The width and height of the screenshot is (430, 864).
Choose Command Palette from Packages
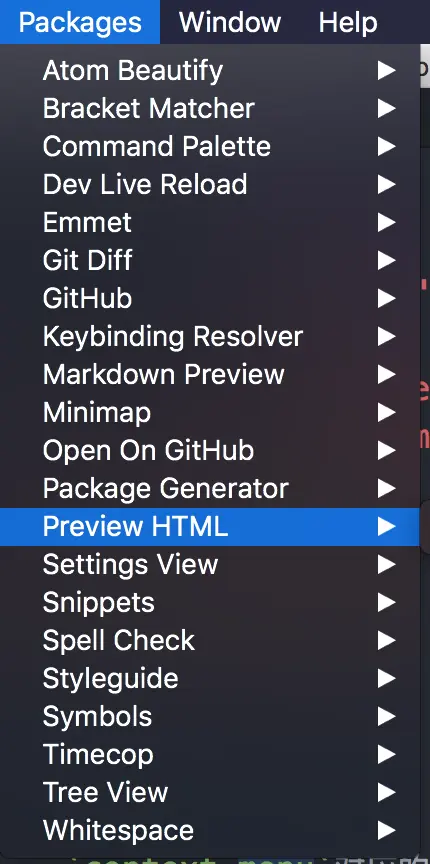[x=209, y=147]
